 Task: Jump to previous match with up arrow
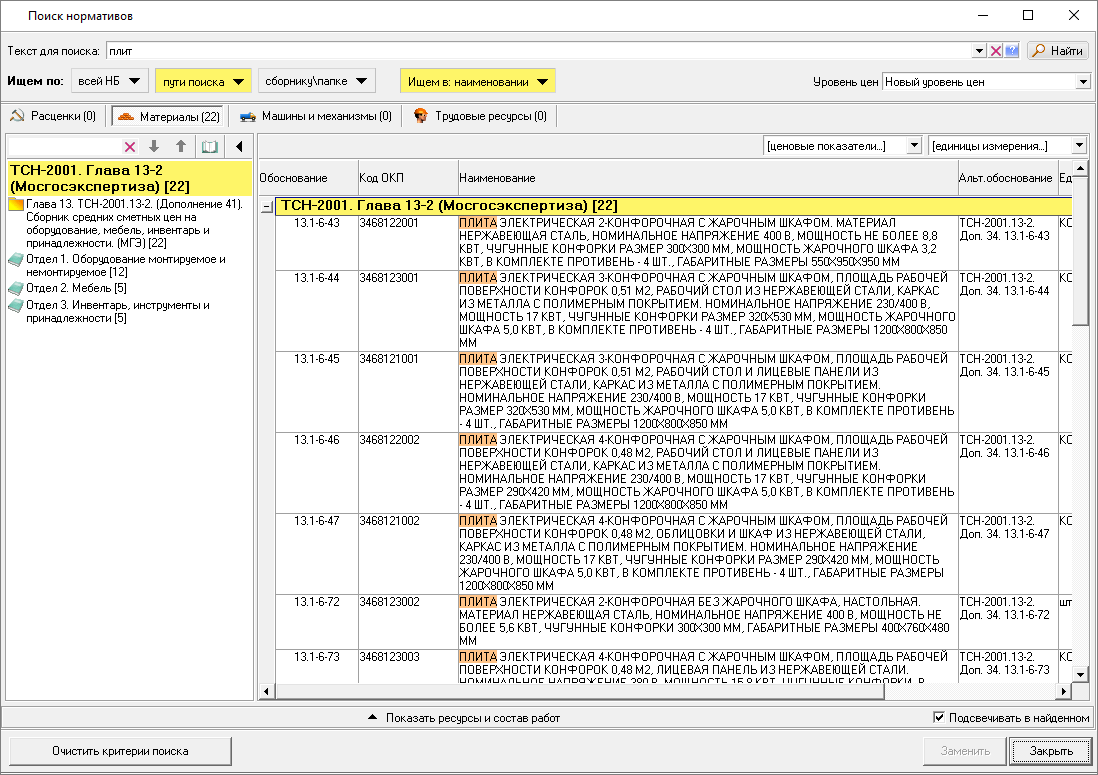coord(181,147)
